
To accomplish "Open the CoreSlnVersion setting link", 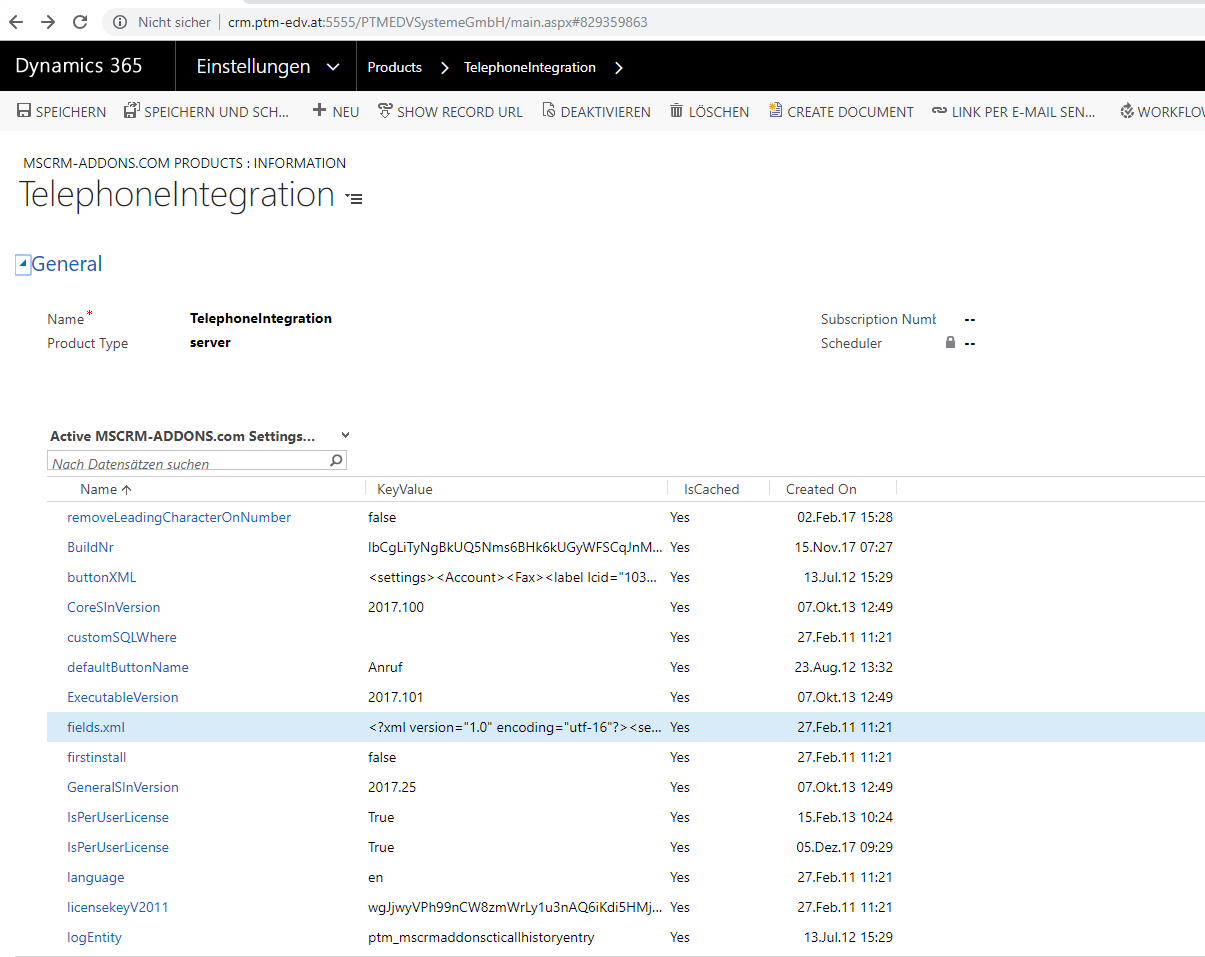I will [114, 608].
